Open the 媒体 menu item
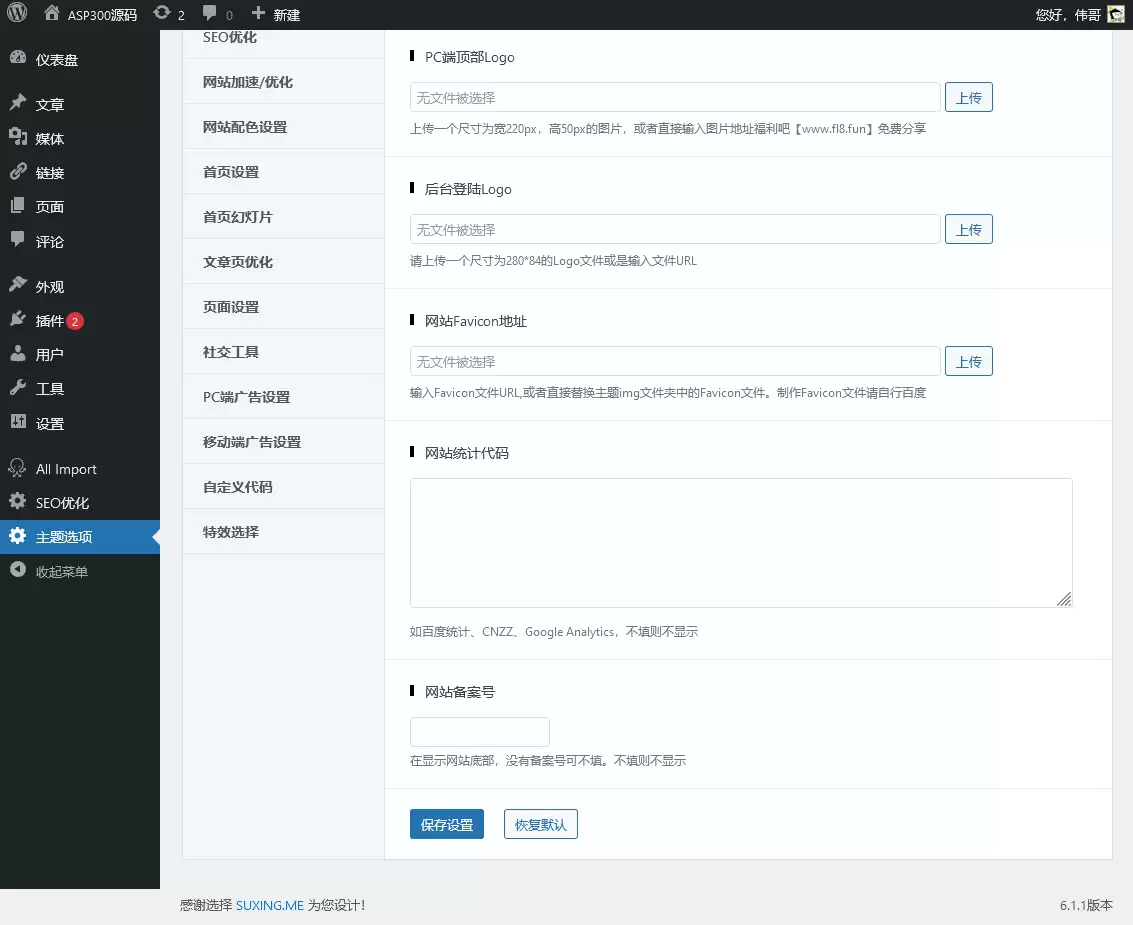This screenshot has width=1133, height=925. click(79, 138)
